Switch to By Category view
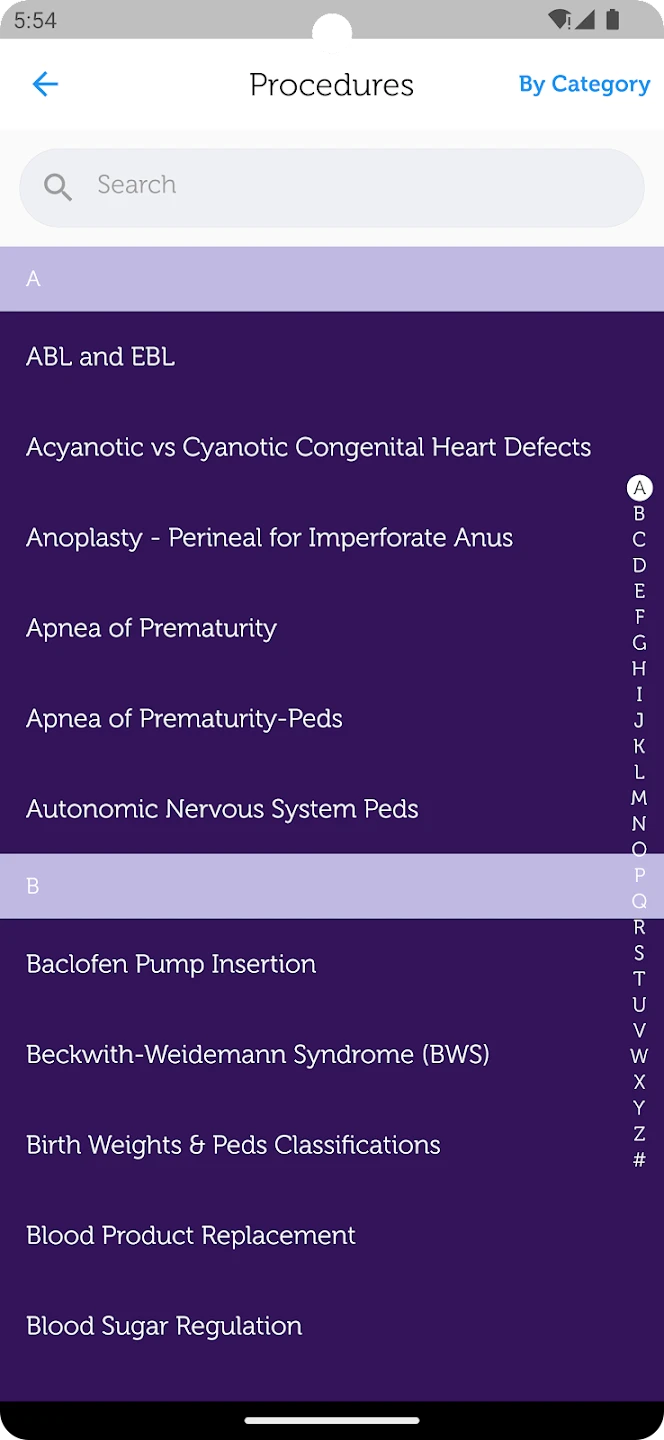The width and height of the screenshot is (664, 1440). [584, 84]
